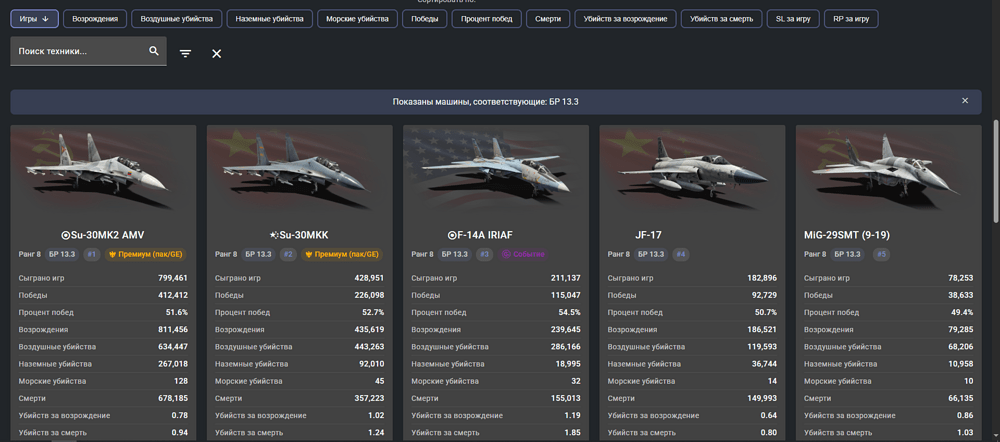Click Премиум badge on Su-30MK2 AMV card
The height and width of the screenshot is (442, 1000).
click(145, 254)
